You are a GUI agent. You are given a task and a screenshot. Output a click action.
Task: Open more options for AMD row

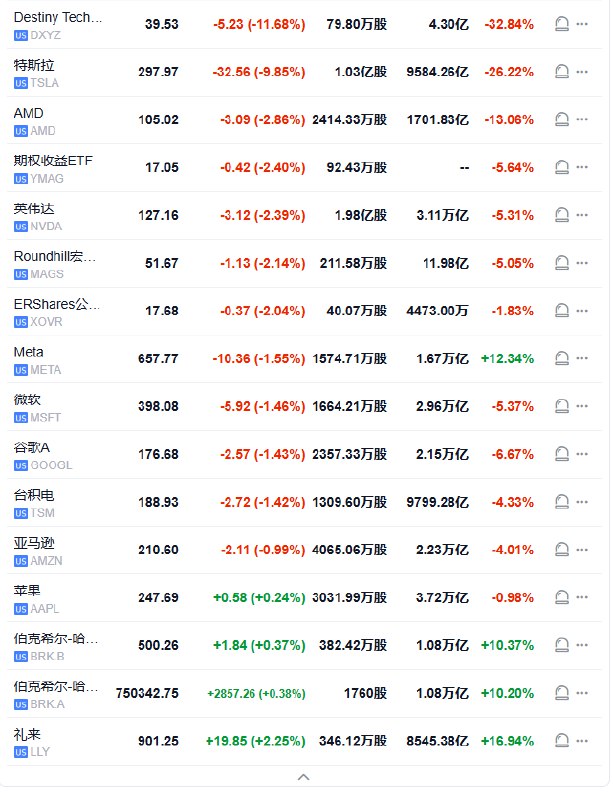(x=582, y=119)
